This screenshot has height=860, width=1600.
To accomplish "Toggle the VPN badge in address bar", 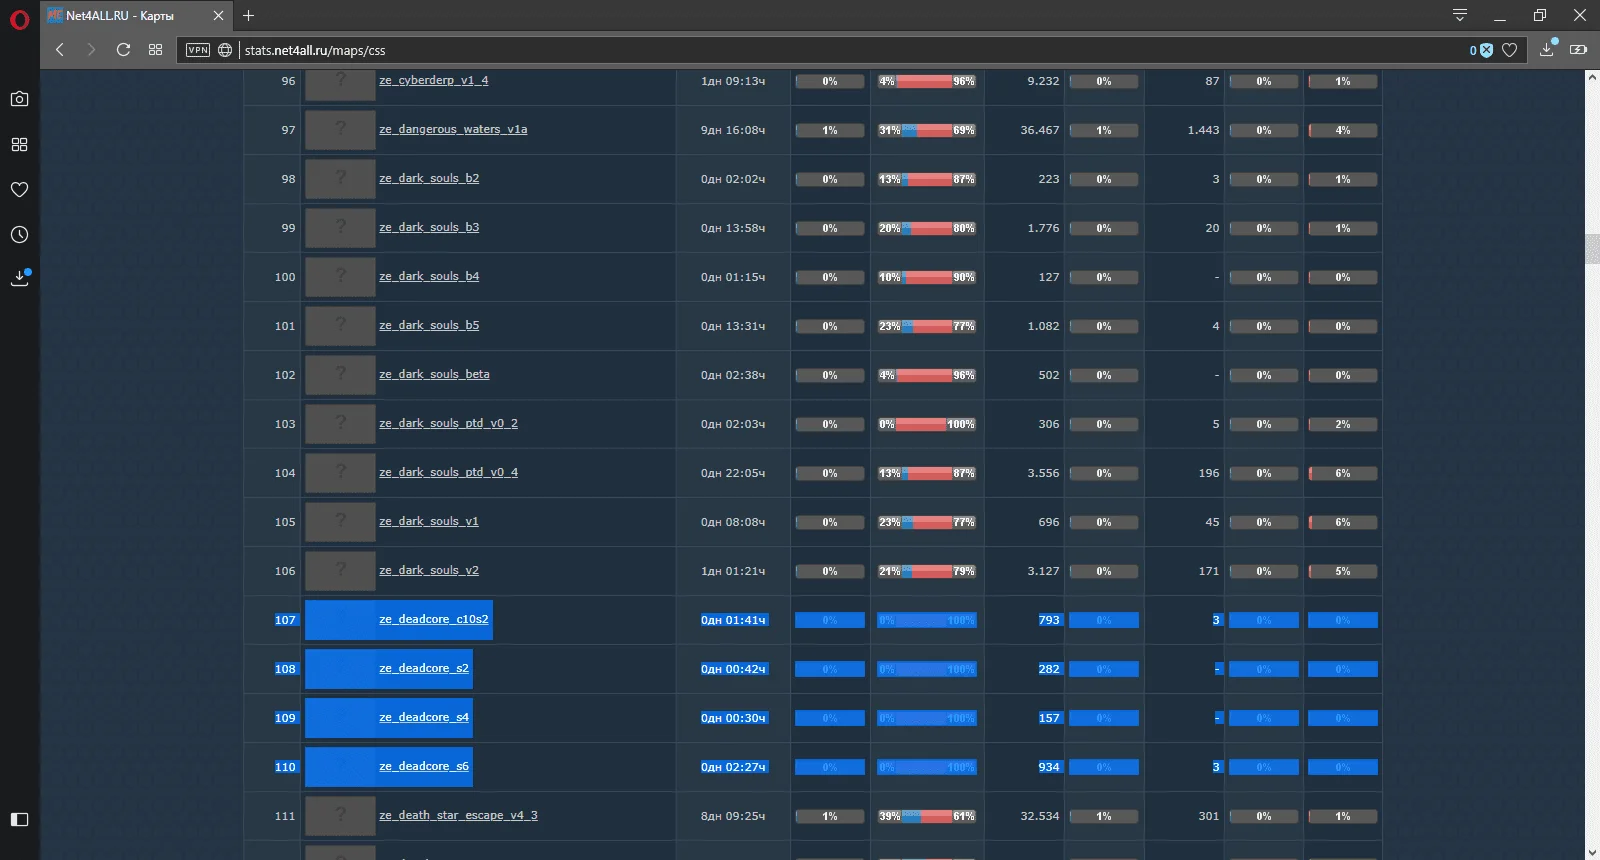I will click(198, 50).
